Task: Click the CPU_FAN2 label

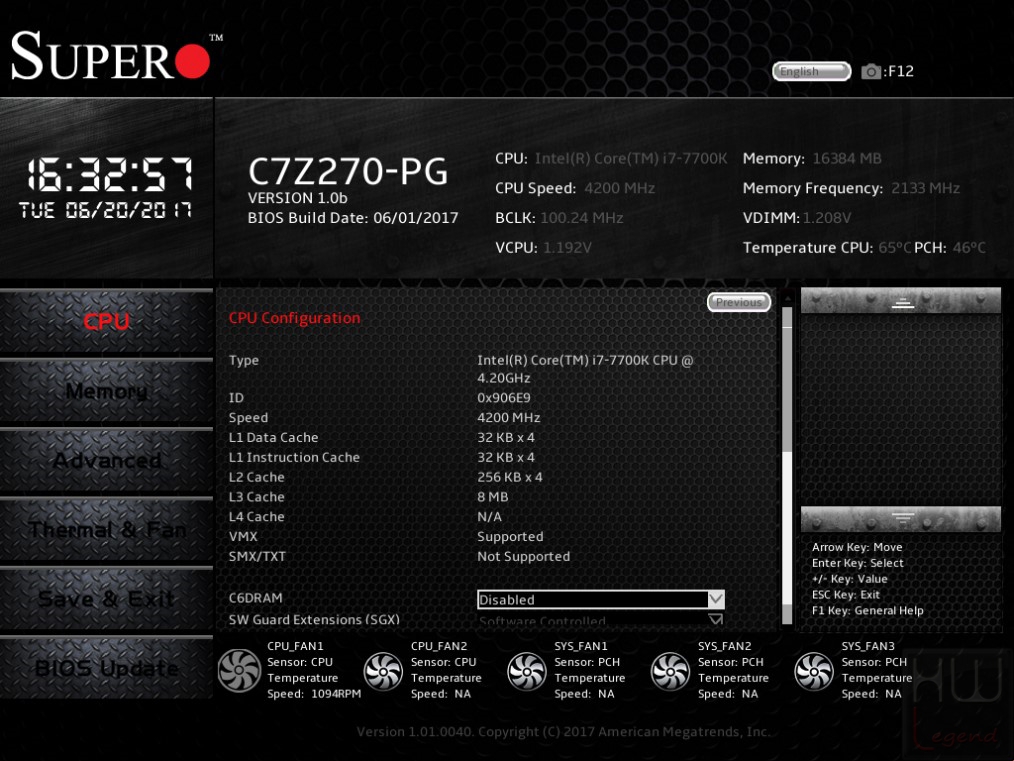Action: tap(439, 646)
